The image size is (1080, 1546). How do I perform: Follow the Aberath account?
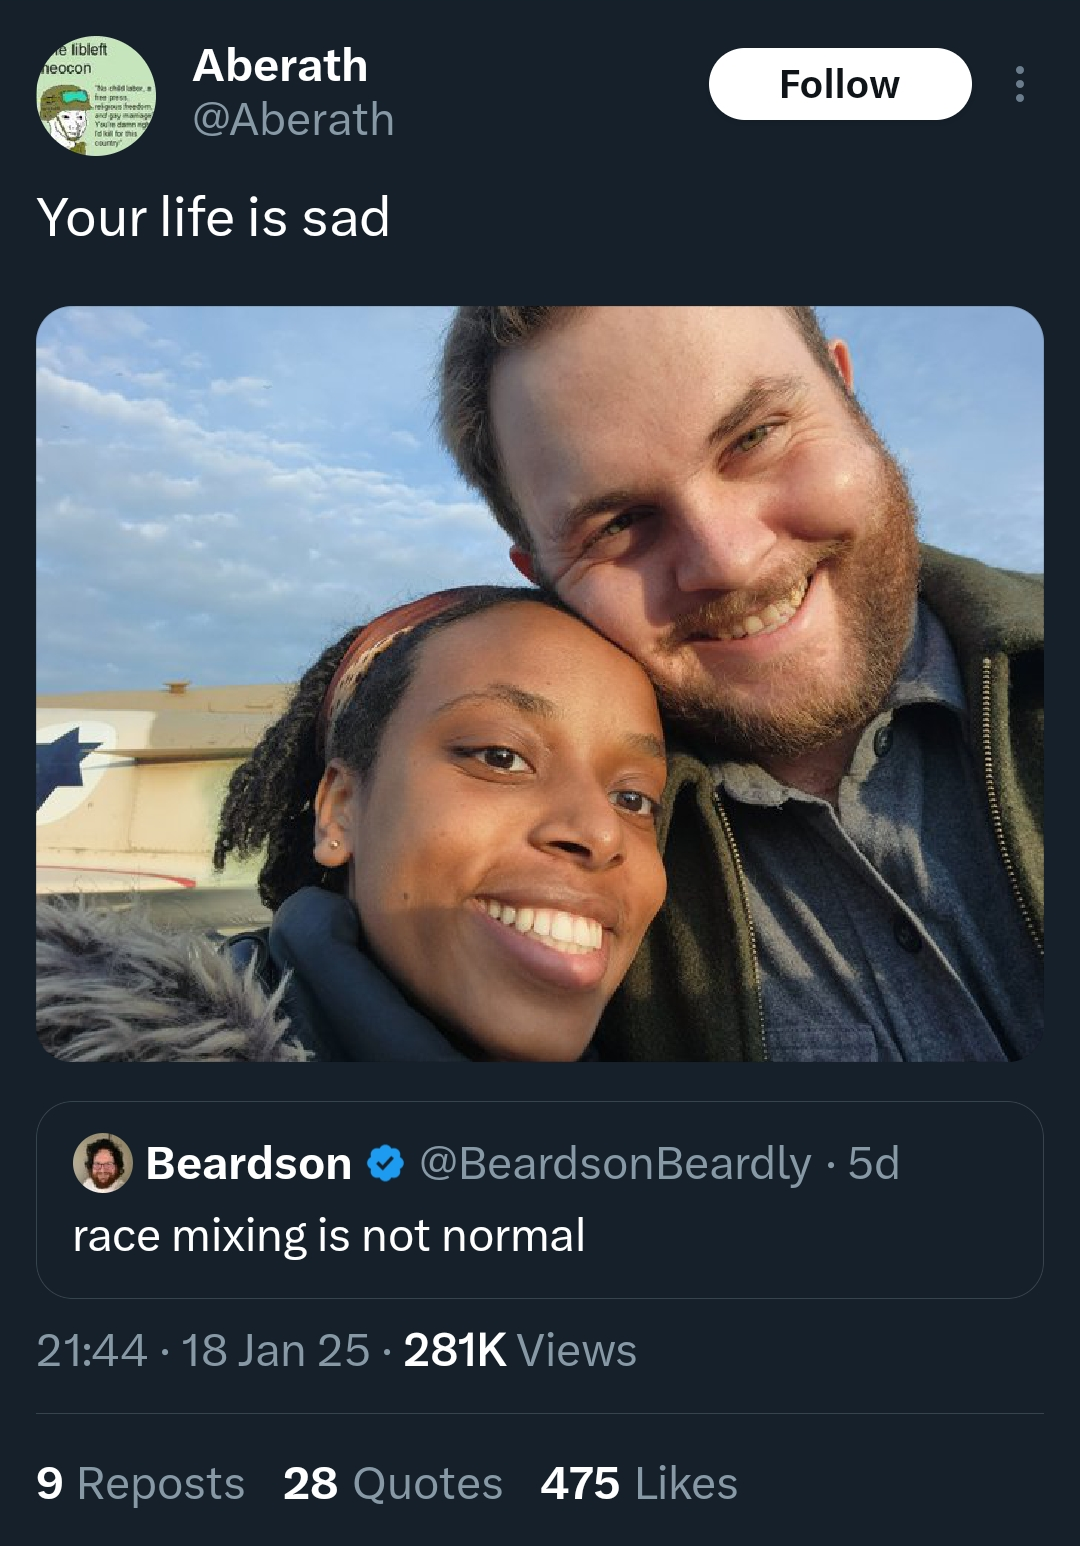(x=840, y=84)
